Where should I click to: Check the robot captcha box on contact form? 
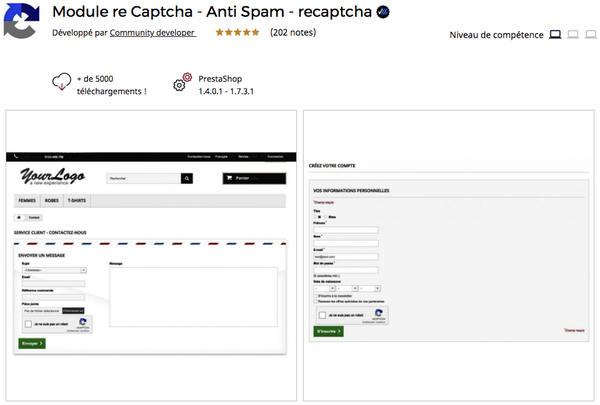coord(29,324)
